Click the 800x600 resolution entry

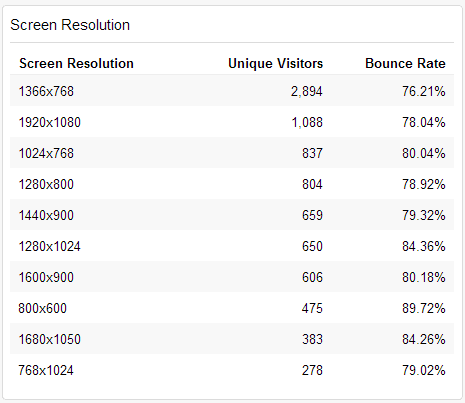pyautogui.click(x=43, y=308)
